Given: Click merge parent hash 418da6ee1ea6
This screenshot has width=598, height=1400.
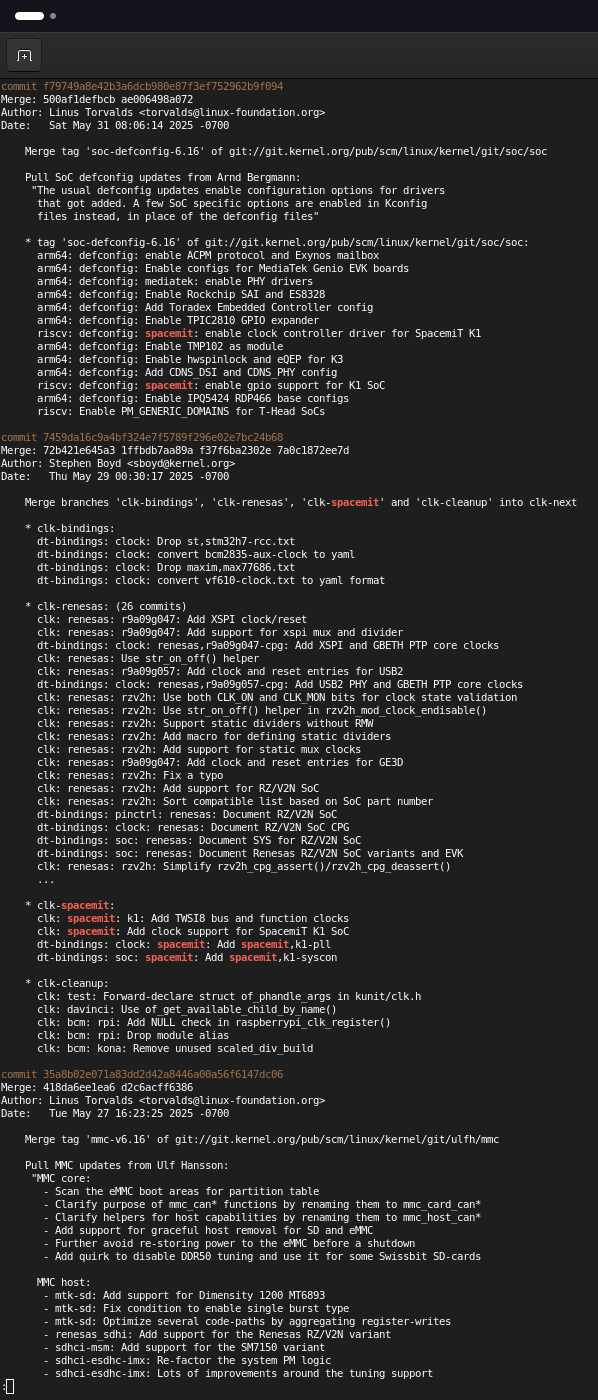Looking at the screenshot, I should click(x=79, y=1088).
